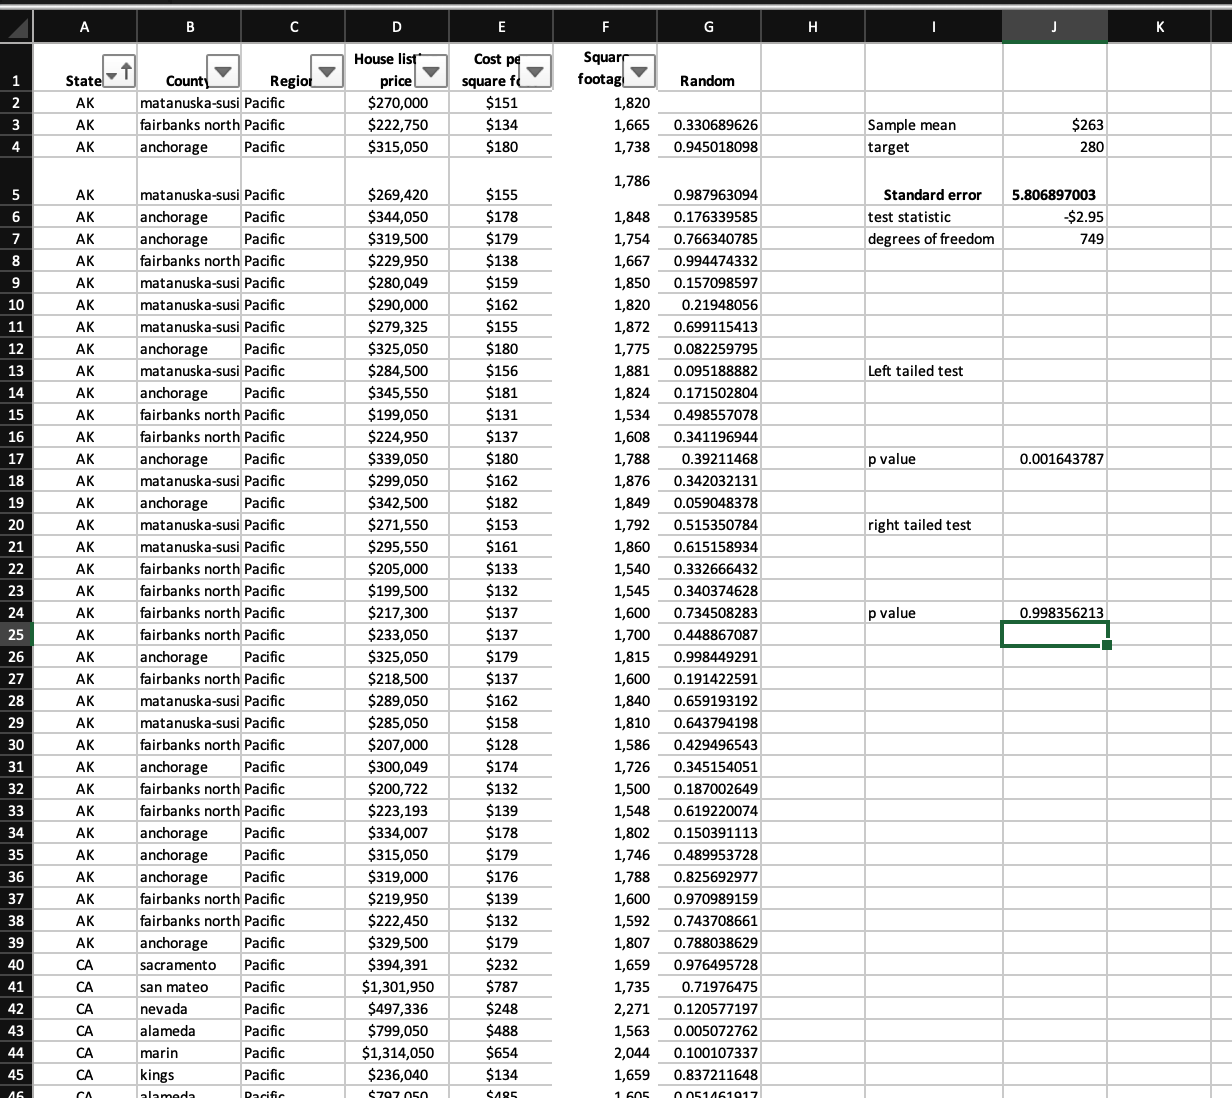Image resolution: width=1232 pixels, height=1098 pixels.
Task: Open the Cost per square foot filter
Action: (x=536, y=70)
